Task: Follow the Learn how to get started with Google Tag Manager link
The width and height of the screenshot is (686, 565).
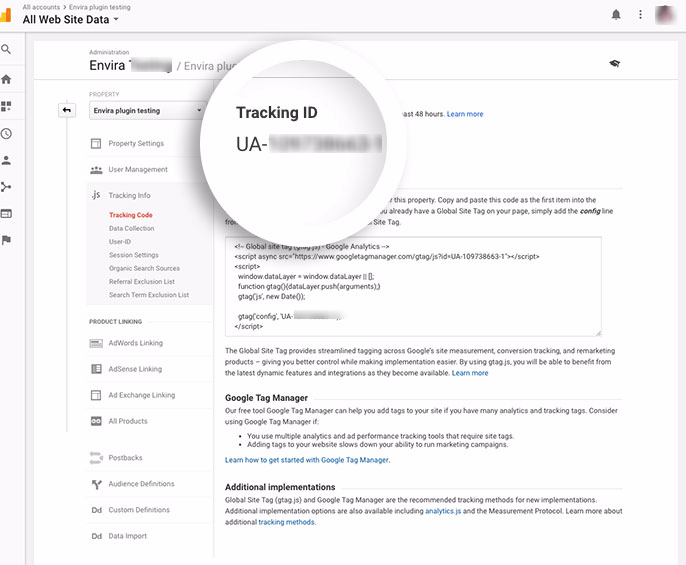Action: pyautogui.click(x=307, y=460)
